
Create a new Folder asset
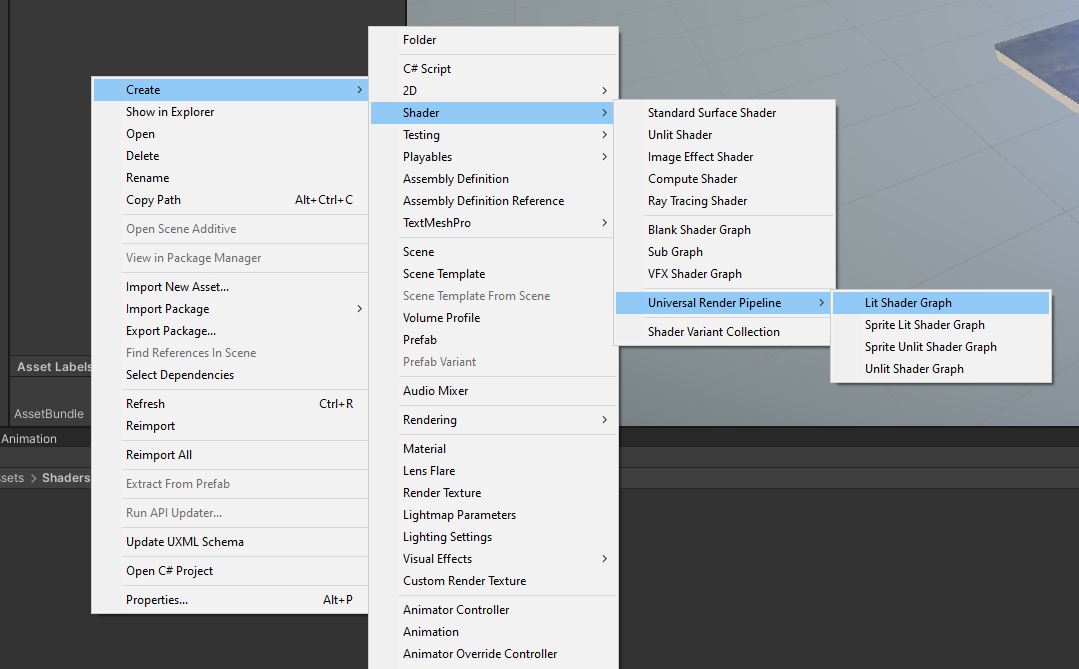420,40
